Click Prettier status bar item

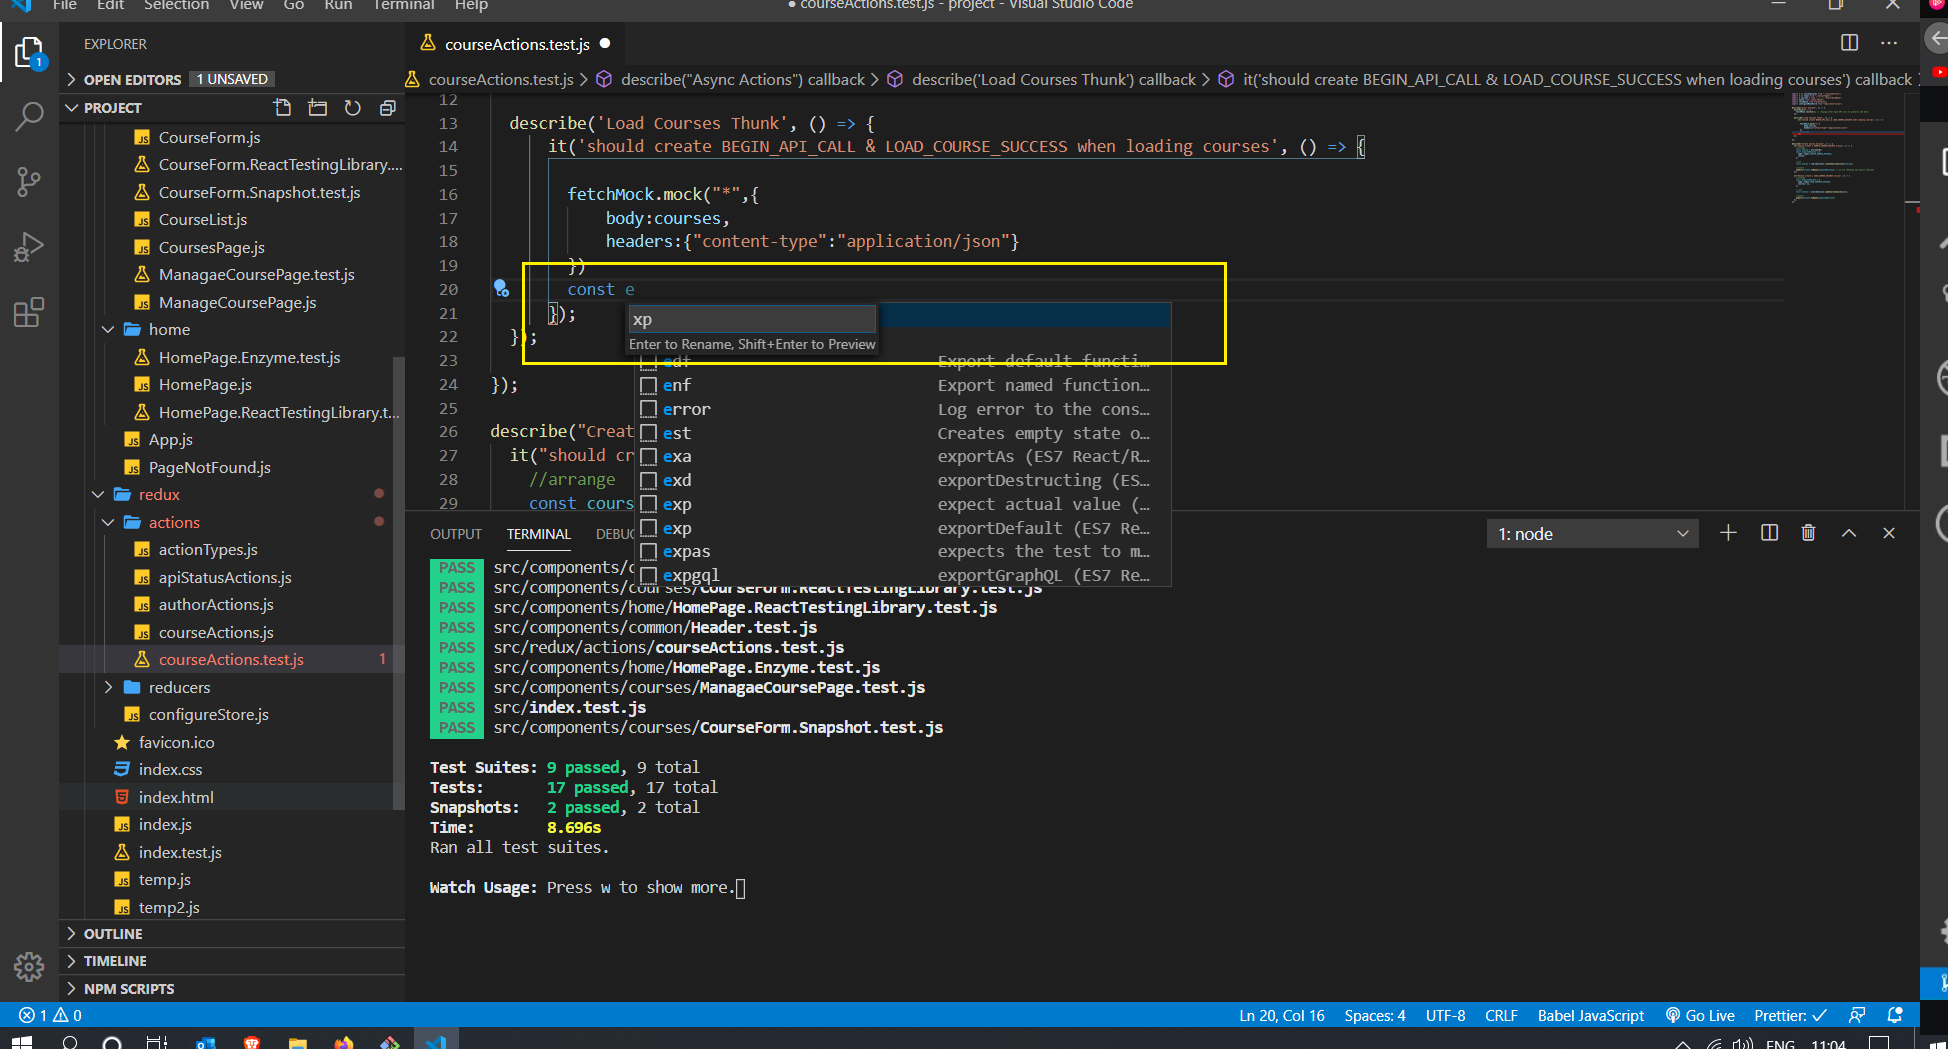1790,1015
